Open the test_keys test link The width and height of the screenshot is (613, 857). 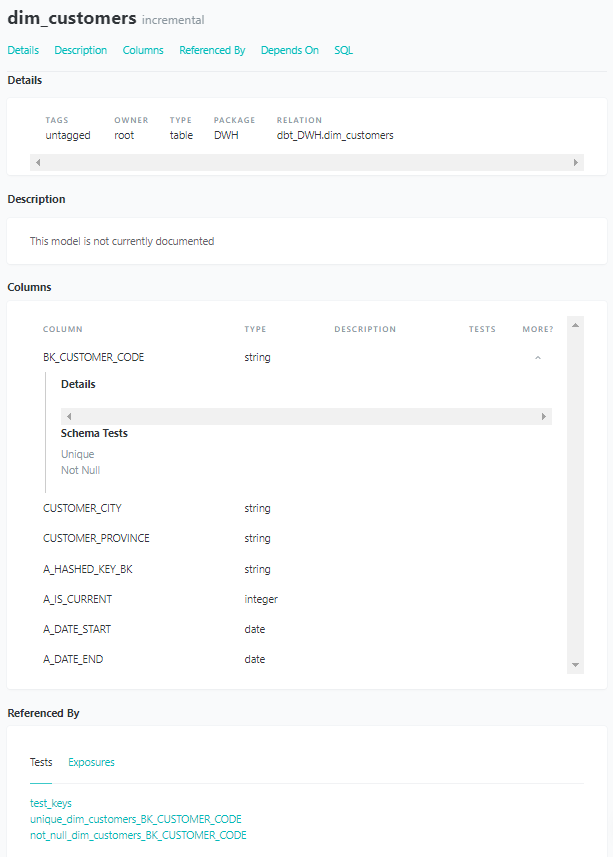[51, 803]
